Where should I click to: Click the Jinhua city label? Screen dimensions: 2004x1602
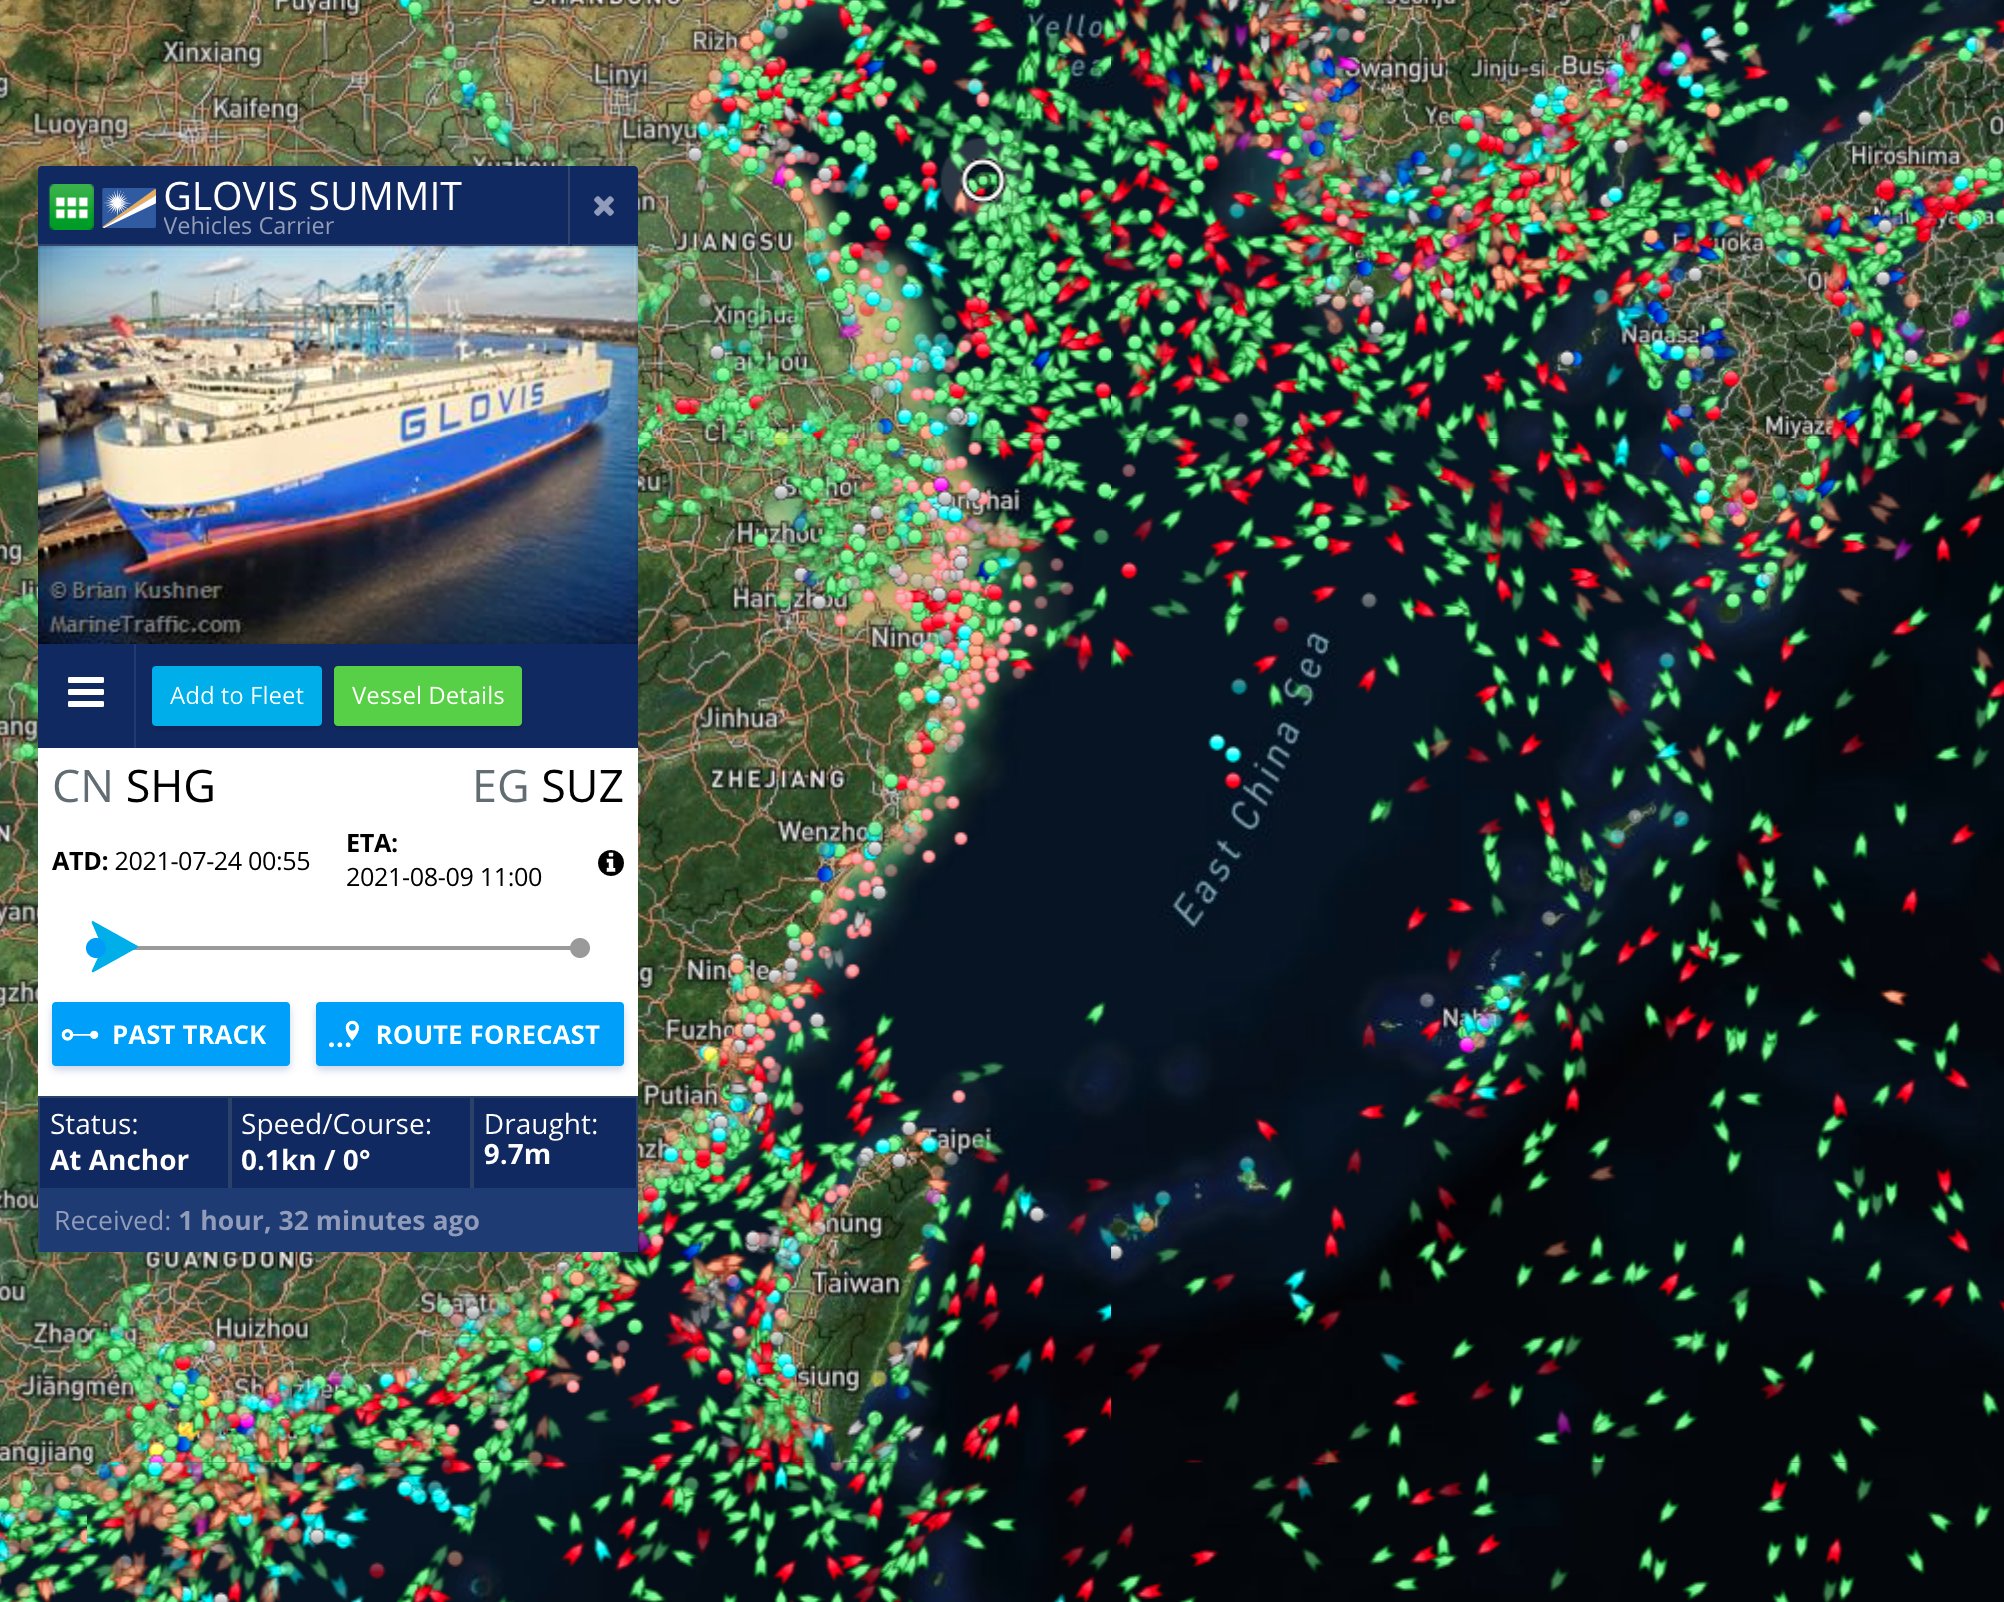pos(739,717)
